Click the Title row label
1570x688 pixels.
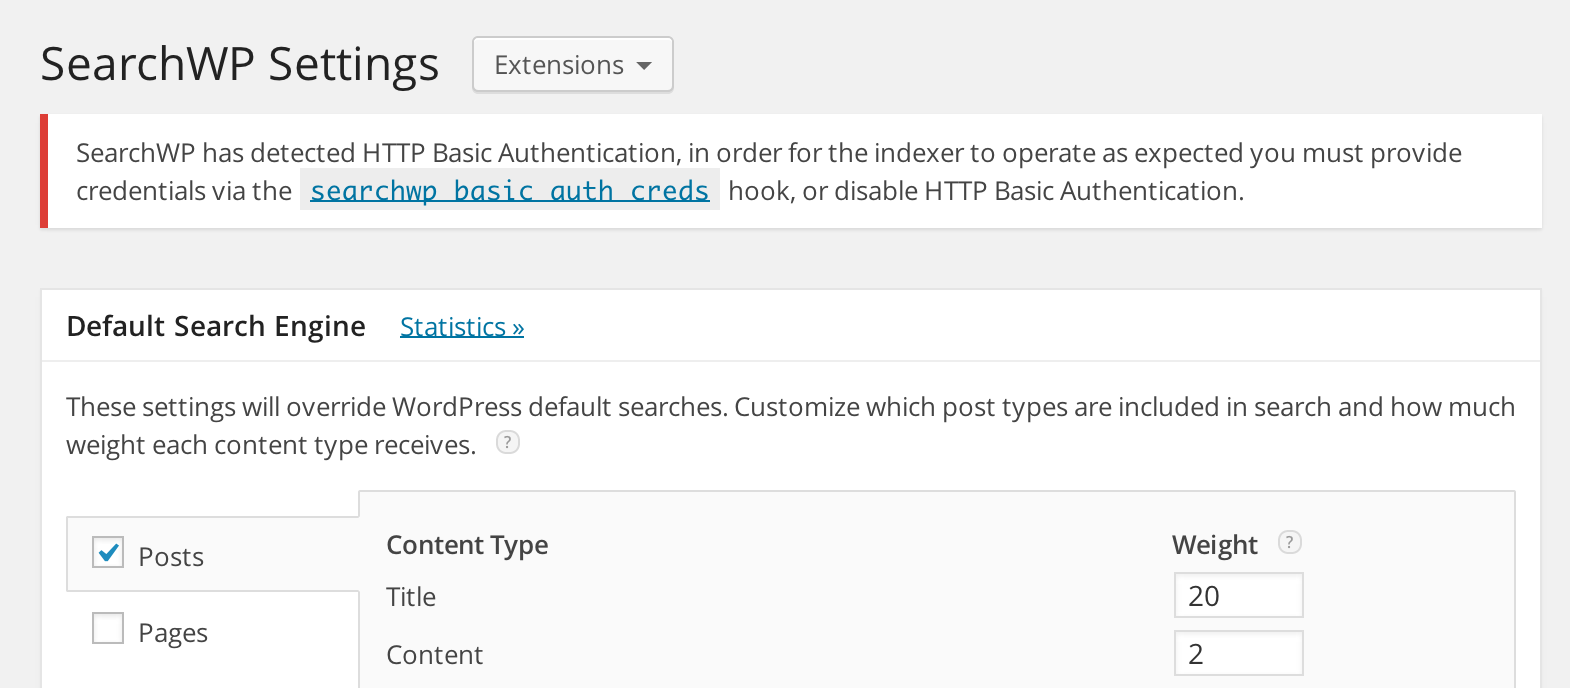[411, 597]
